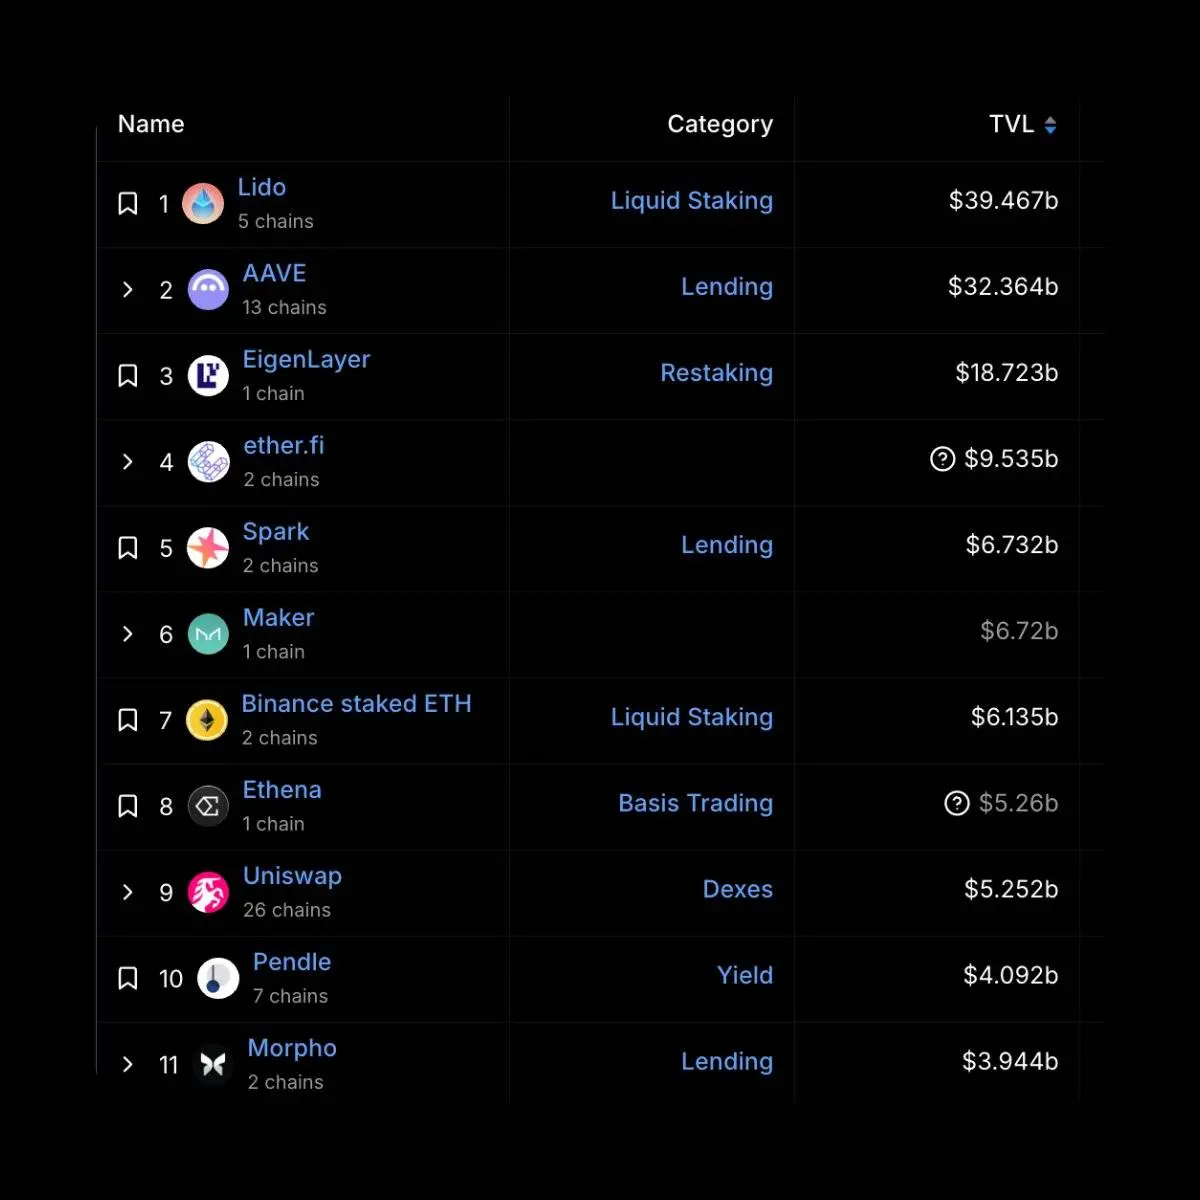Click the Name column header
This screenshot has height=1200, width=1200.
[151, 124]
